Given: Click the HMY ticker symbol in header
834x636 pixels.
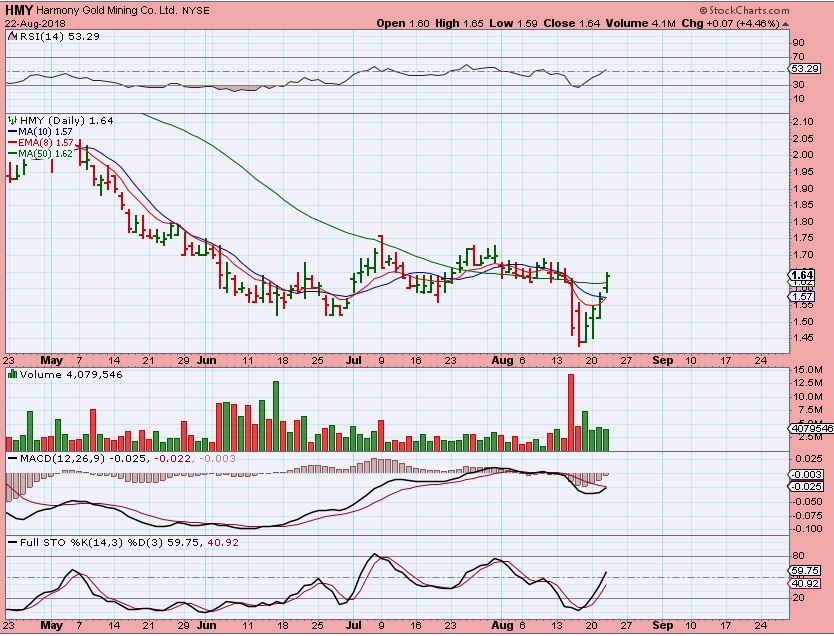Looking at the screenshot, I should pos(20,10).
